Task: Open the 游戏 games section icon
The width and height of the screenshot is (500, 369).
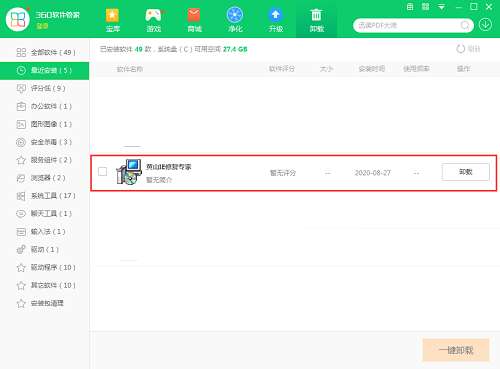Action: [153, 20]
